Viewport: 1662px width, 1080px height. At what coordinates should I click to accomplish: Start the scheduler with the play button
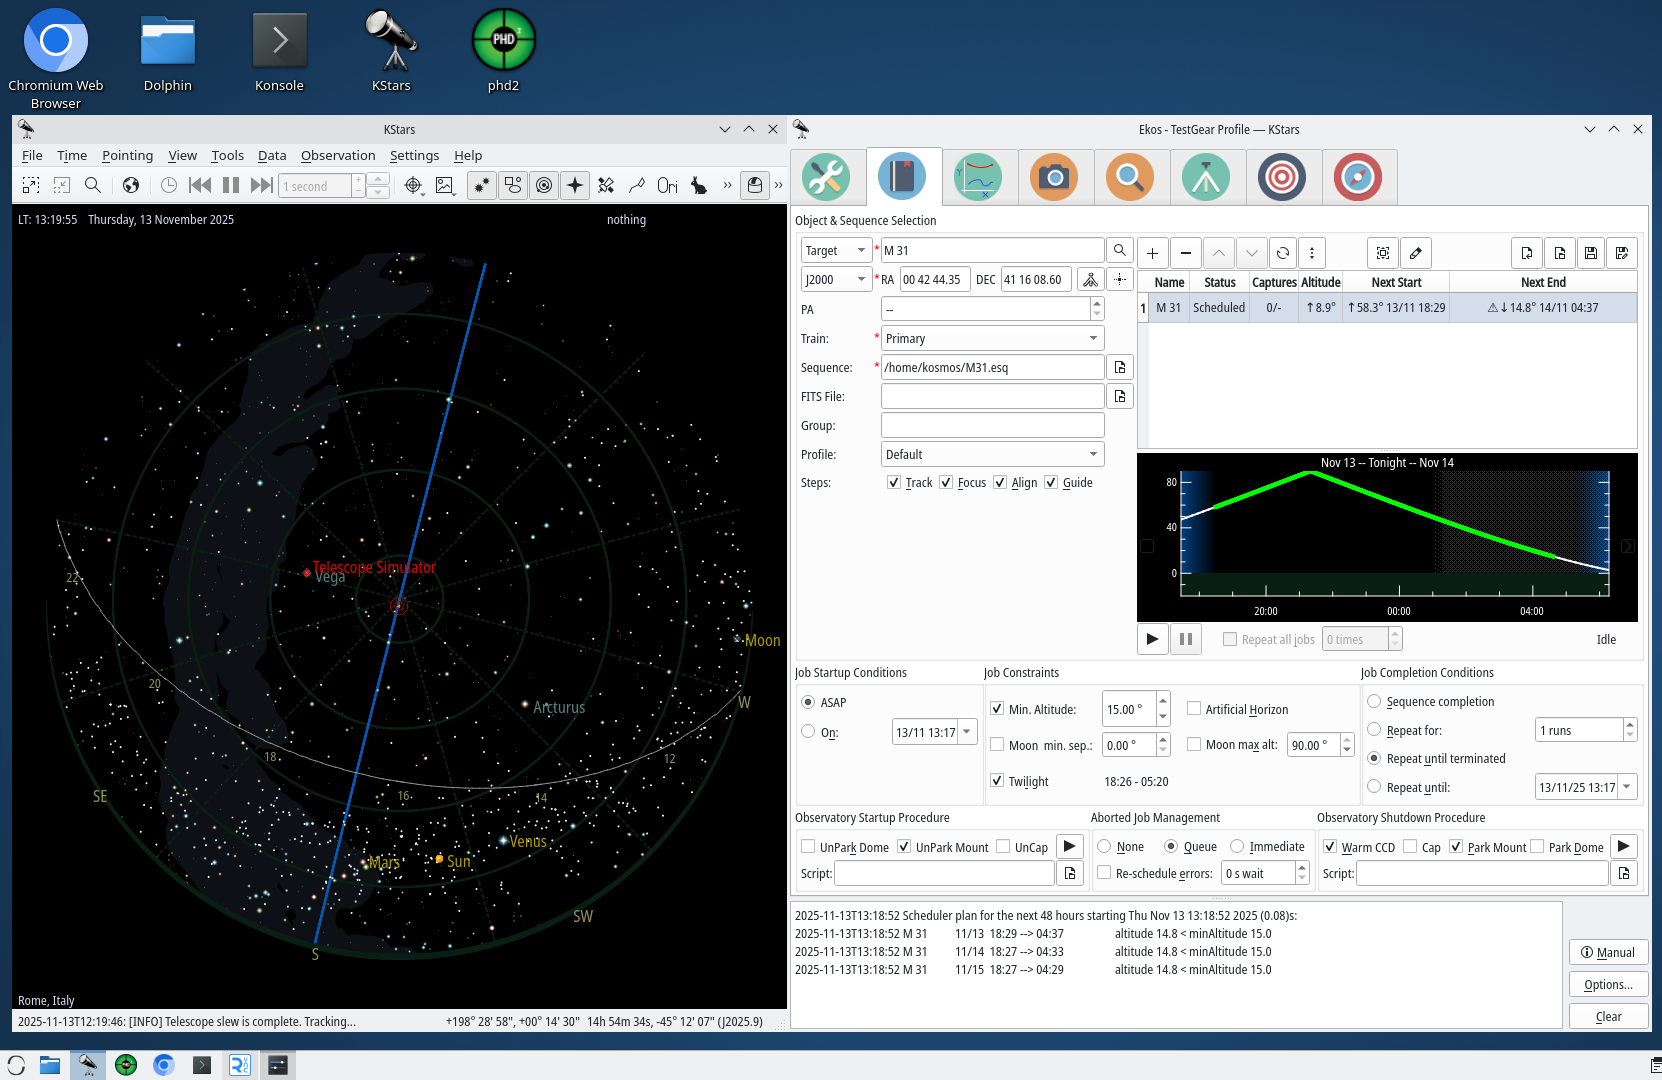pyautogui.click(x=1152, y=638)
